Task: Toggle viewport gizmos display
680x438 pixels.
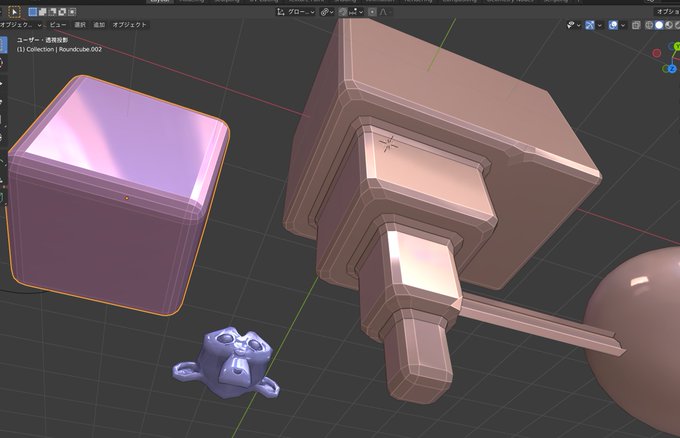Action: tap(590, 25)
